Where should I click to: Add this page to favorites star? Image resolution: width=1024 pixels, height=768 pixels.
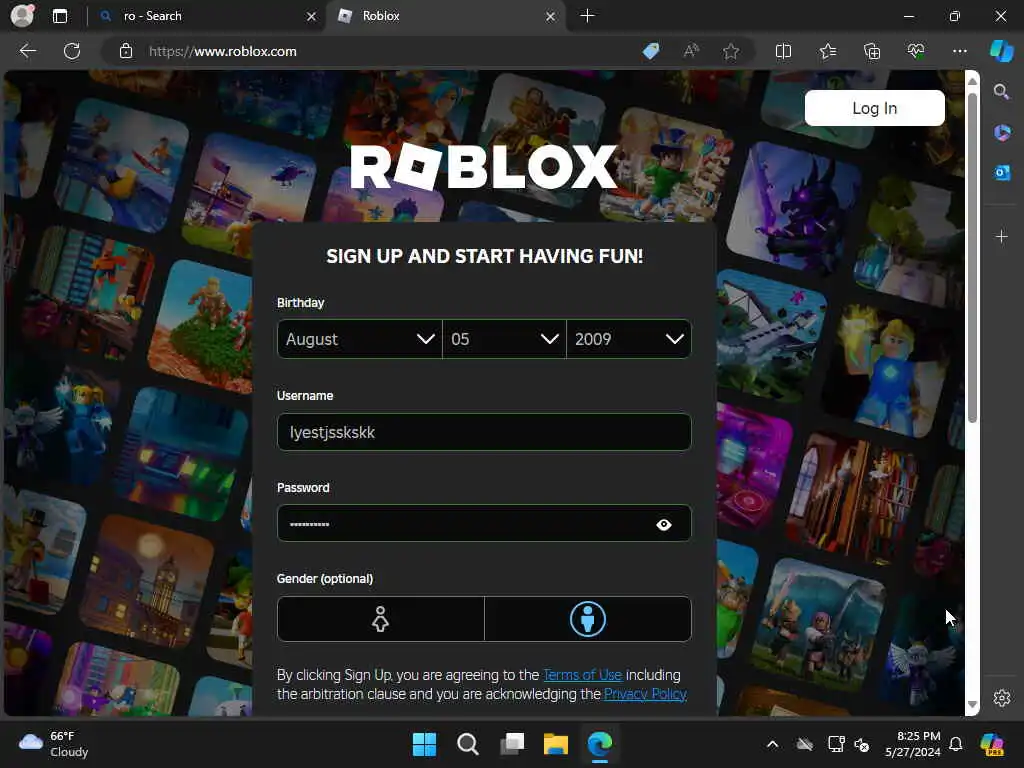731,51
